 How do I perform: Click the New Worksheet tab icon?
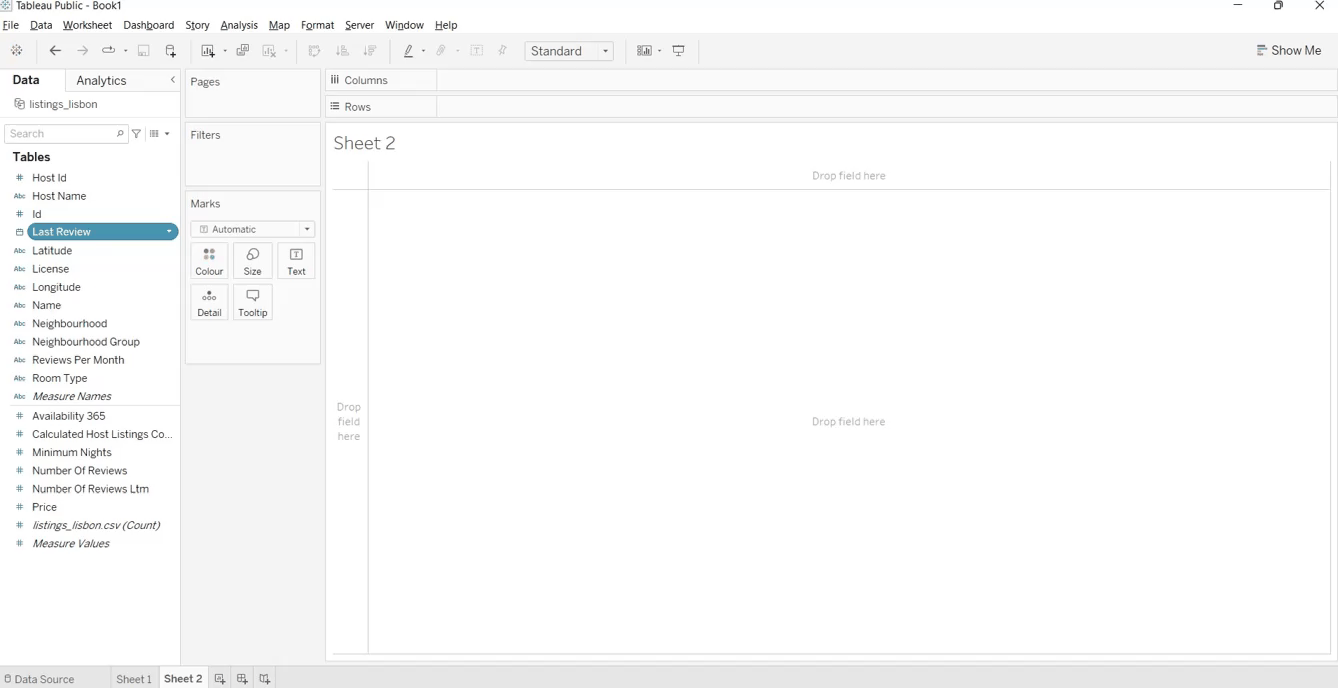click(x=220, y=679)
